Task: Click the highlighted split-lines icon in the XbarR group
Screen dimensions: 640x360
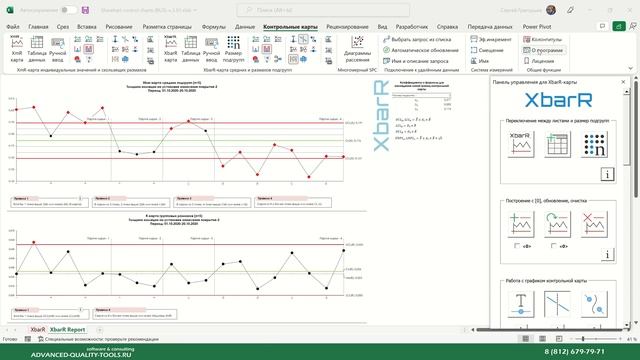Action: point(303,39)
